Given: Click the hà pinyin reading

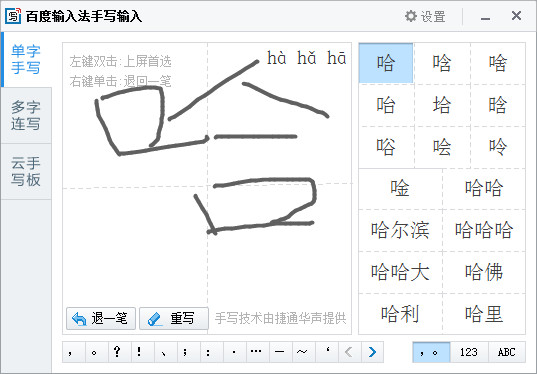Looking at the screenshot, I should (x=276, y=58).
